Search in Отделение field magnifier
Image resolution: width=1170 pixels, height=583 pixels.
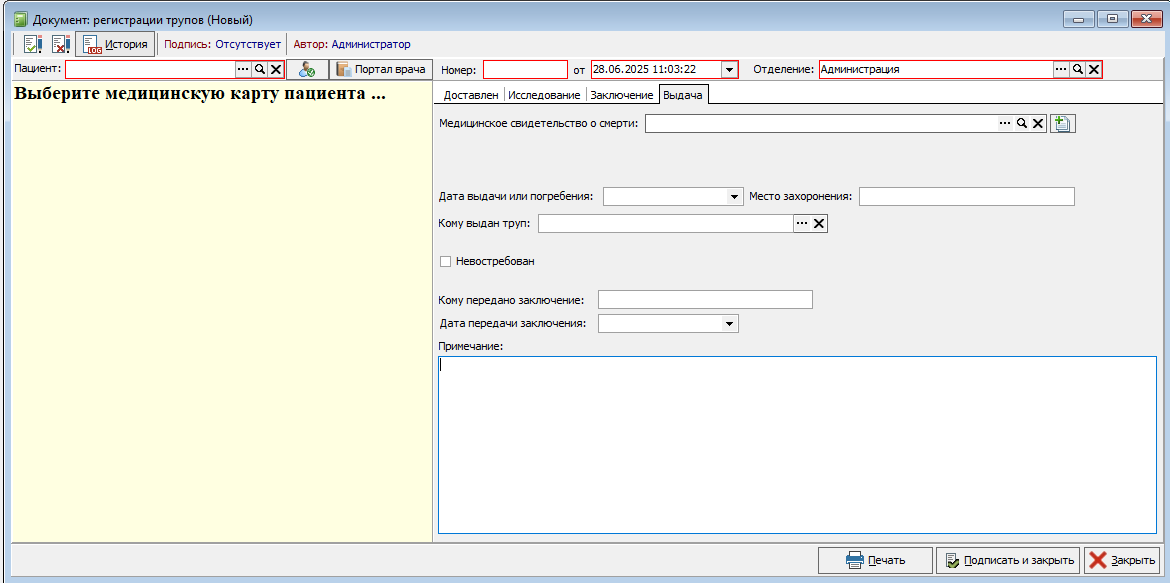(x=1077, y=69)
